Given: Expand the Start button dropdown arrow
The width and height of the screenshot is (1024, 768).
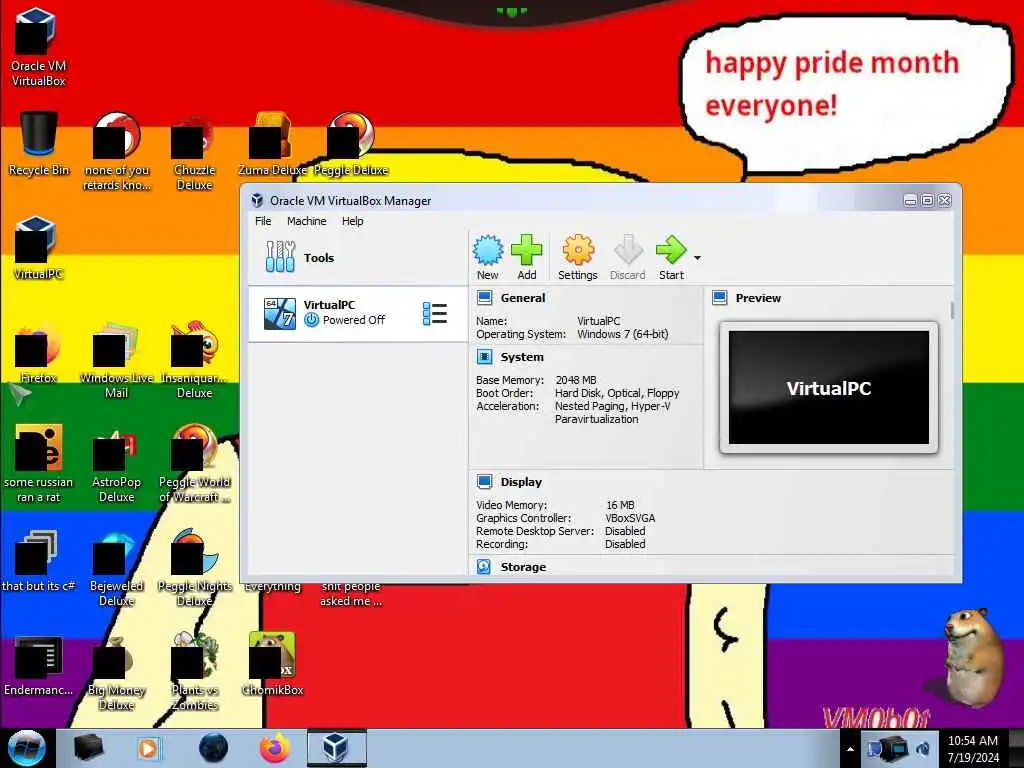Looking at the screenshot, I should (697, 258).
